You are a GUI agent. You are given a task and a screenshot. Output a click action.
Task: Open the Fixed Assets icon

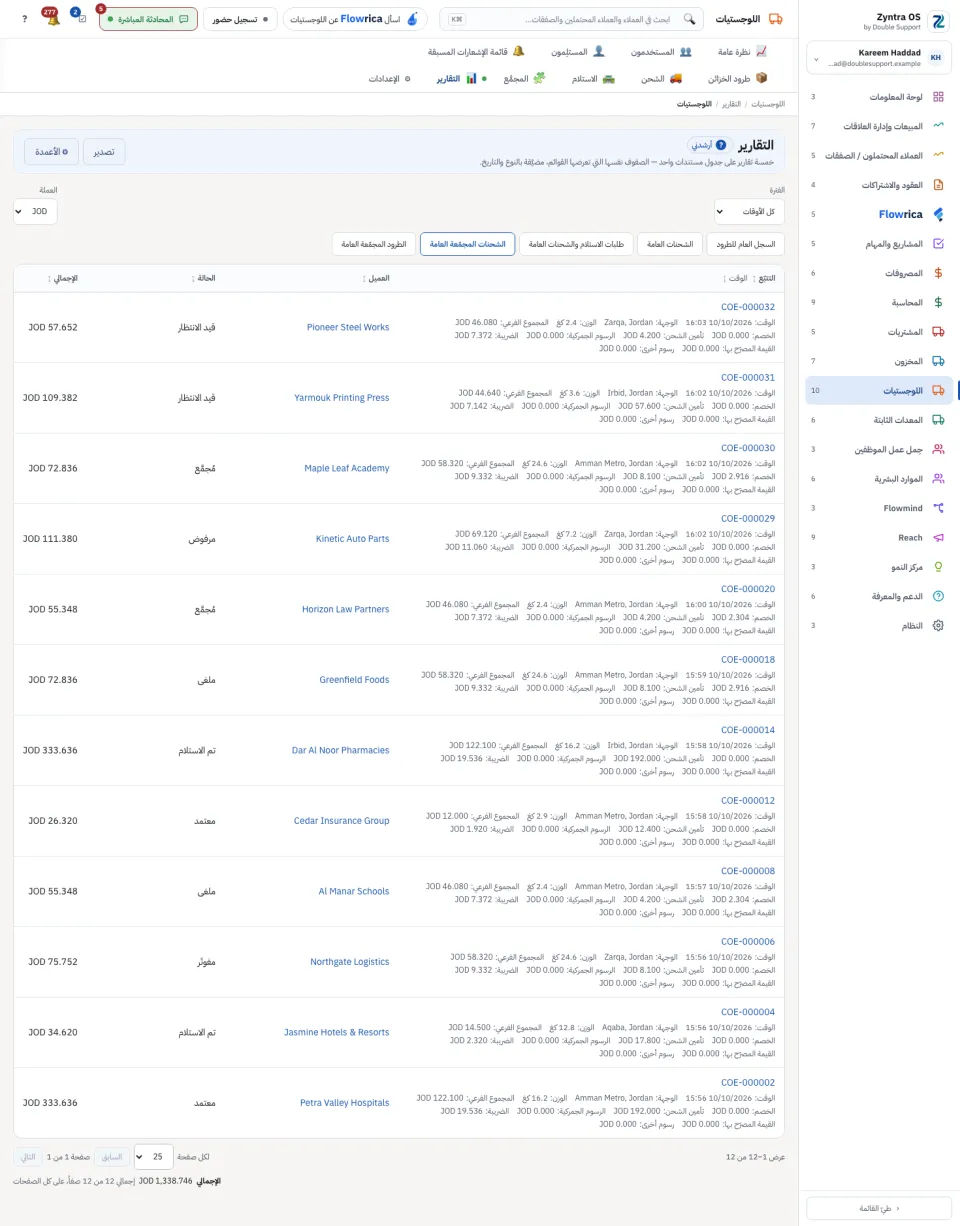point(938,420)
